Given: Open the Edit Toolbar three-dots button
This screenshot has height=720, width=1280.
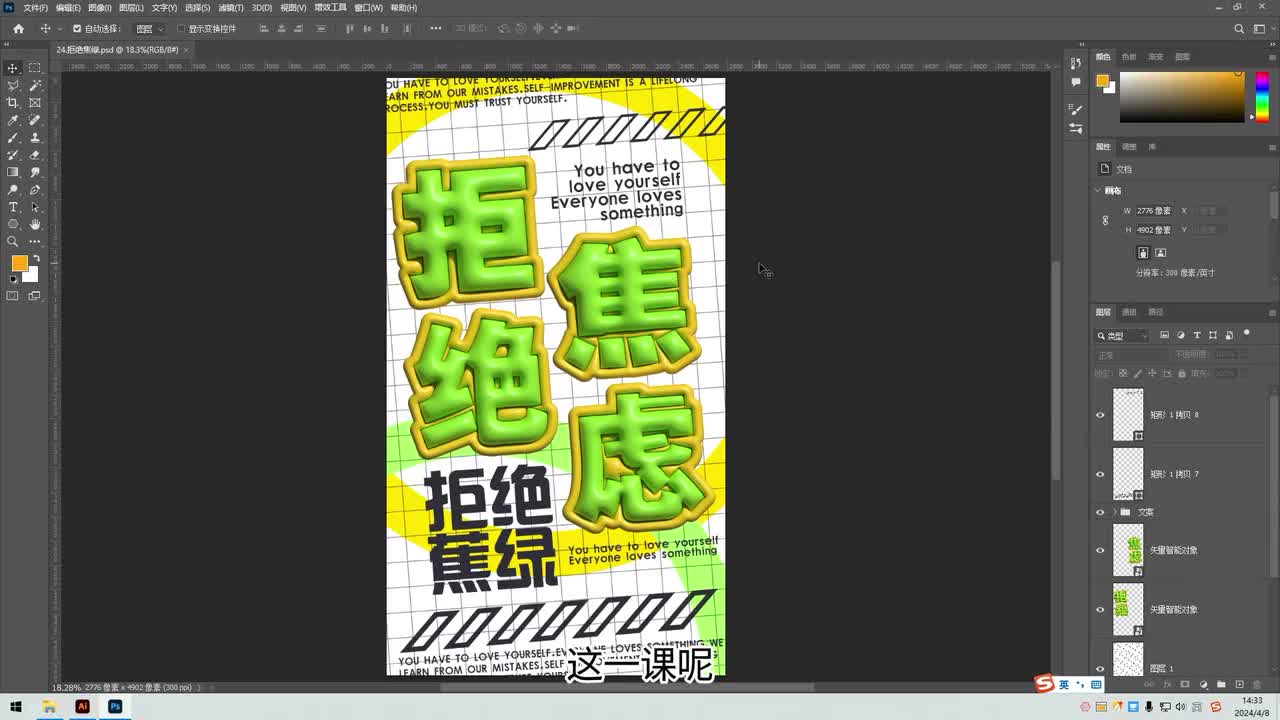Looking at the screenshot, I should [35, 241].
